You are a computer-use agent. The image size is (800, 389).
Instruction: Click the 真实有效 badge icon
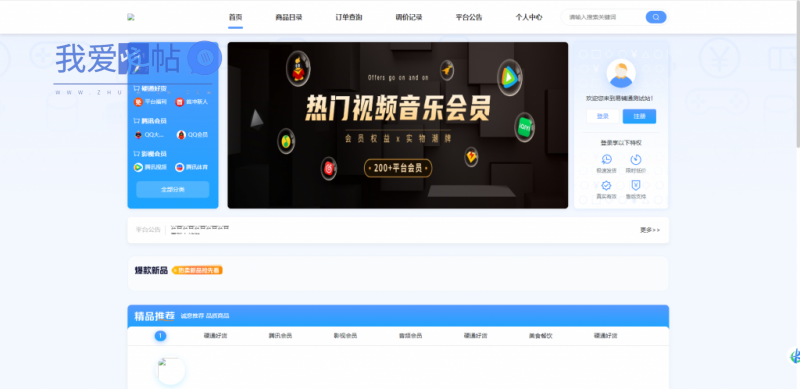click(x=606, y=185)
